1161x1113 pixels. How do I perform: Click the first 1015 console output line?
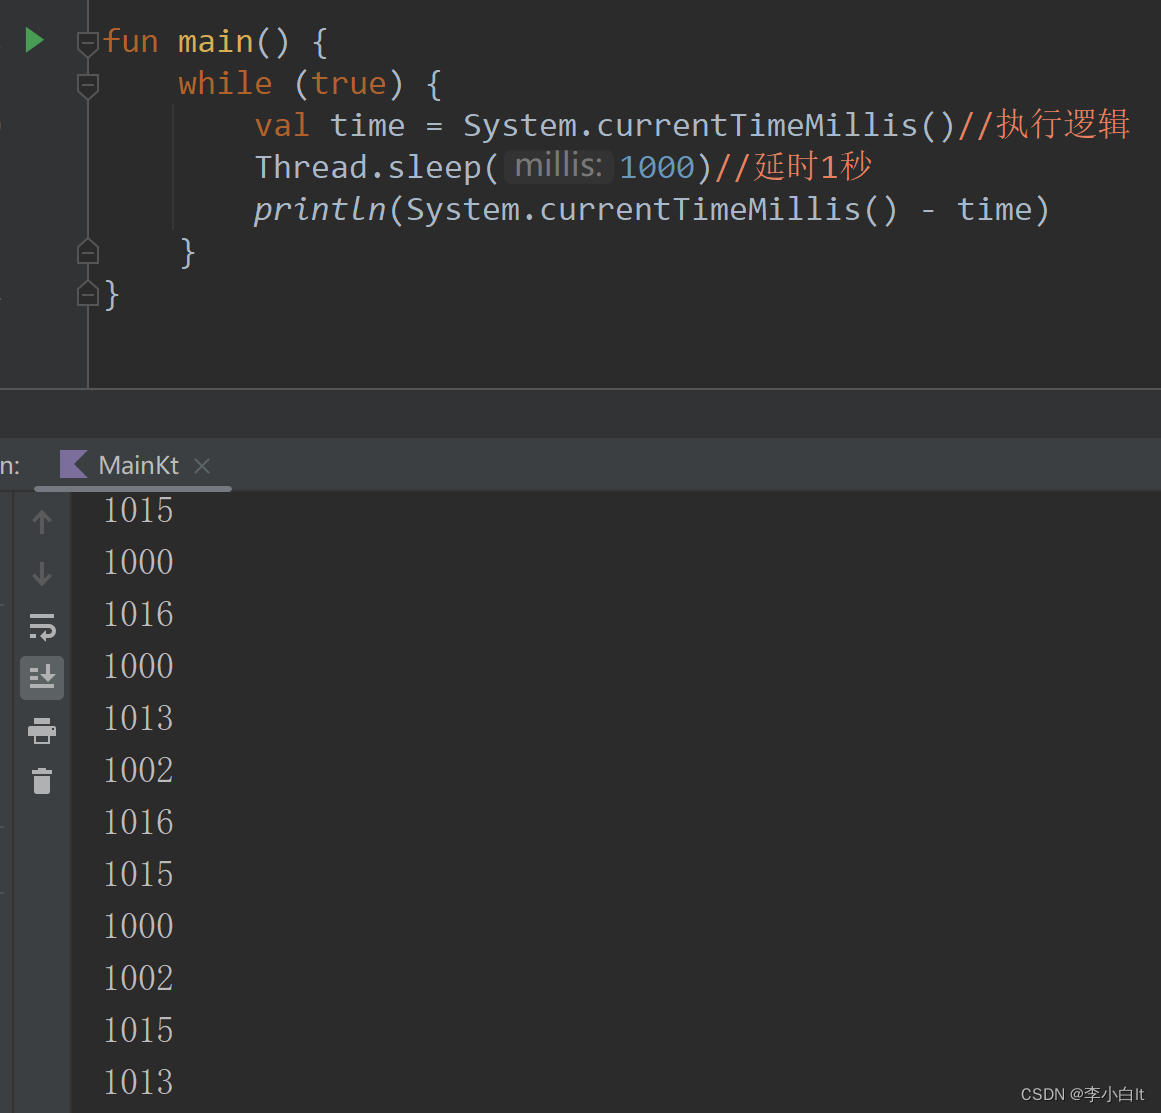138,510
